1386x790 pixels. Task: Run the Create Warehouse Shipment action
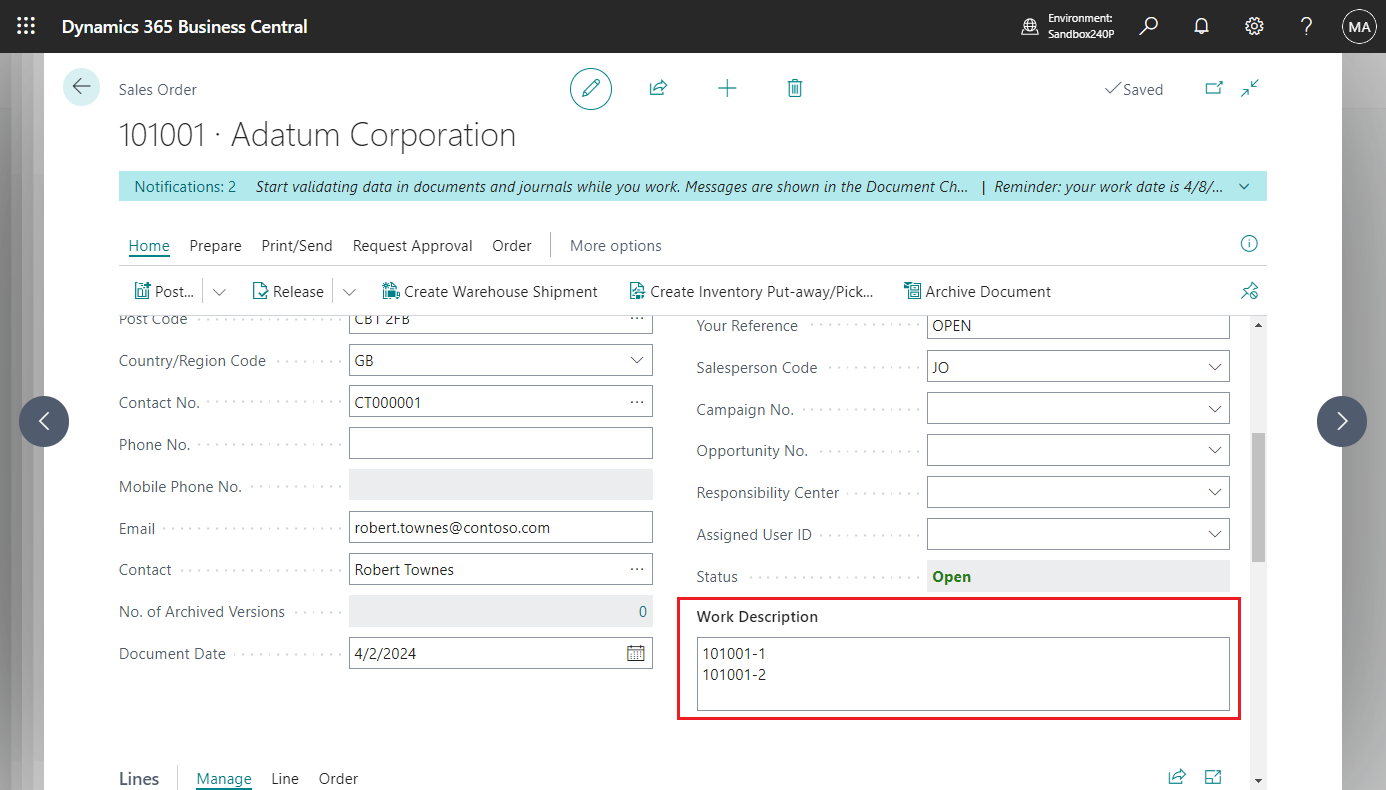pyautogui.click(x=489, y=290)
